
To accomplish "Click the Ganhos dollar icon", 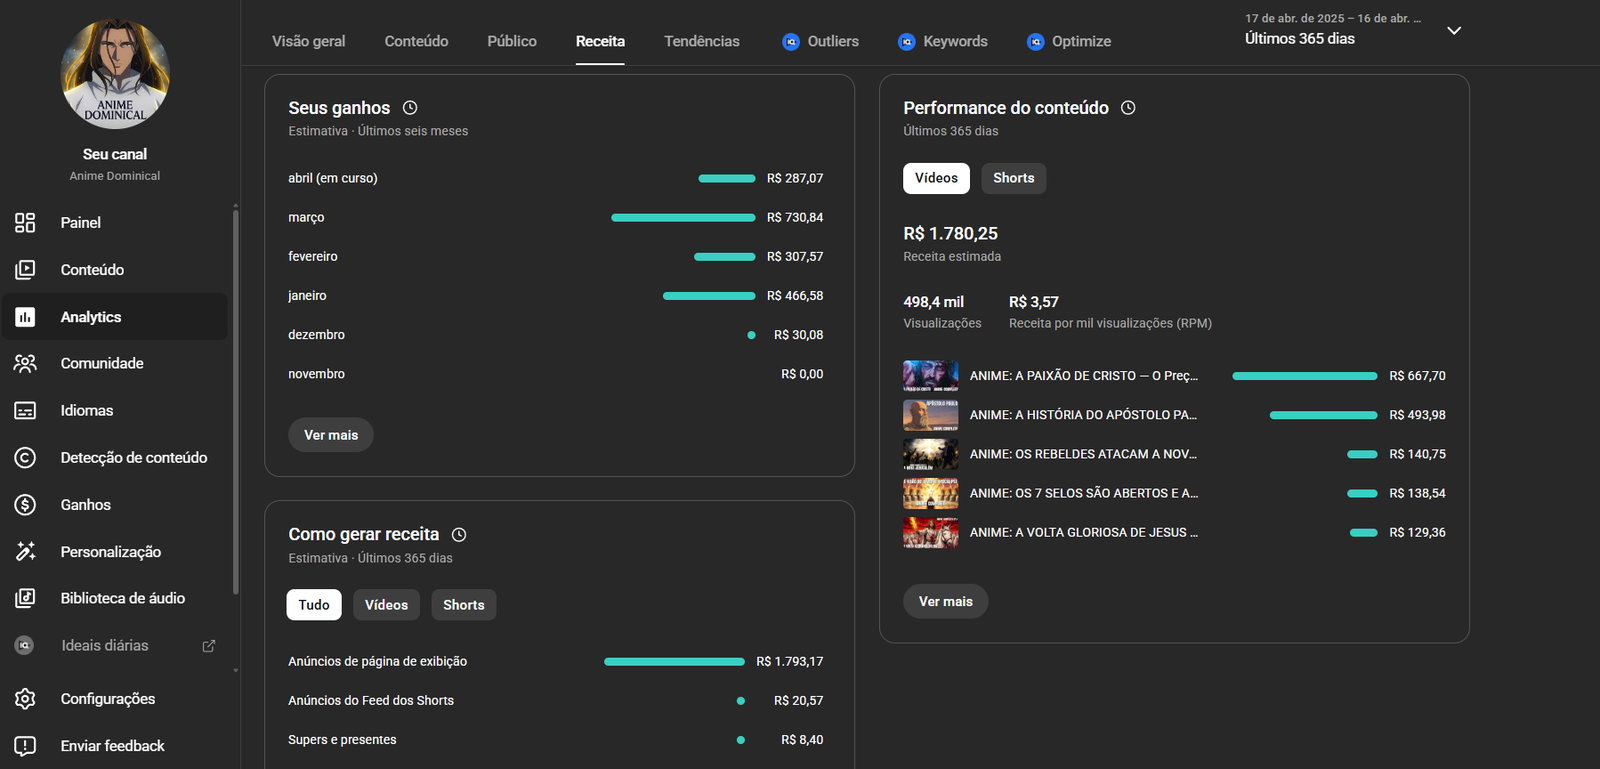I will (25, 505).
